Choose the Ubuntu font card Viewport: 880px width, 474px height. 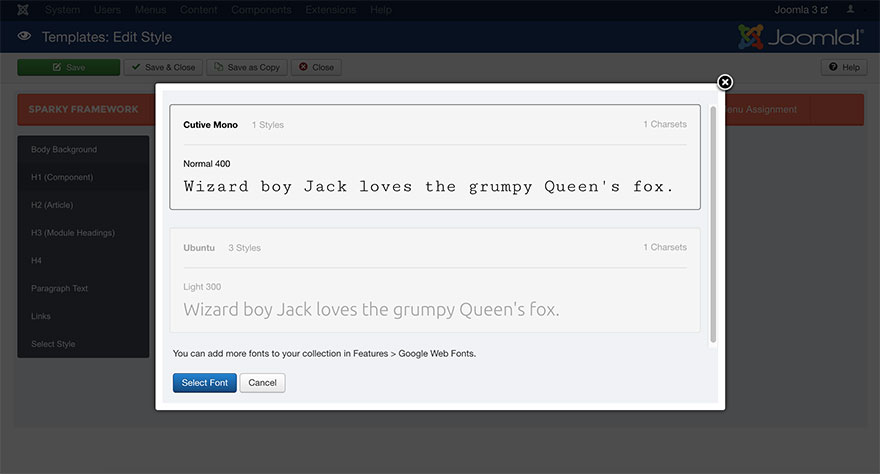[435, 280]
